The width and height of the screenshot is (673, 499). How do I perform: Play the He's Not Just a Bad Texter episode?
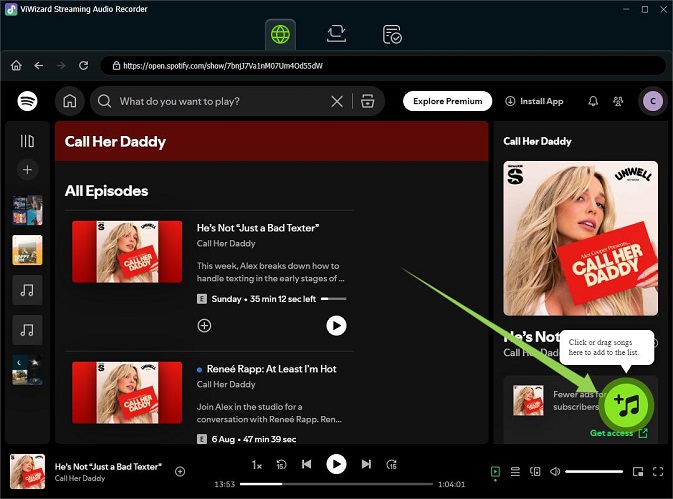tap(336, 326)
